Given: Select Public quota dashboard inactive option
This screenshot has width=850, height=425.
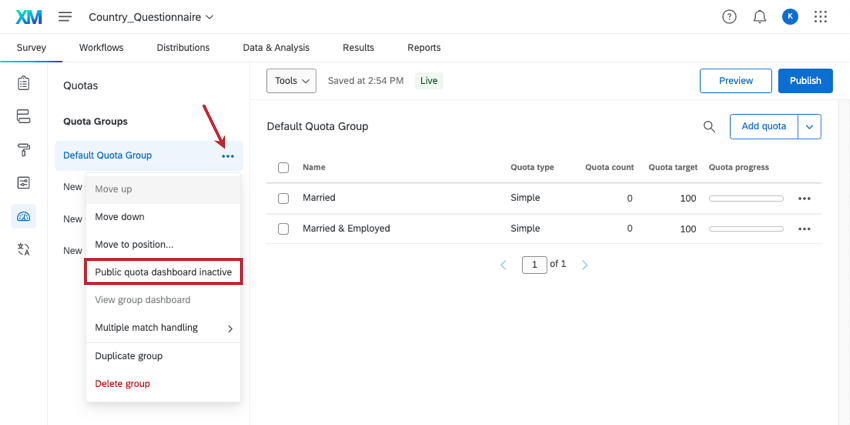Looking at the screenshot, I should [x=163, y=272].
